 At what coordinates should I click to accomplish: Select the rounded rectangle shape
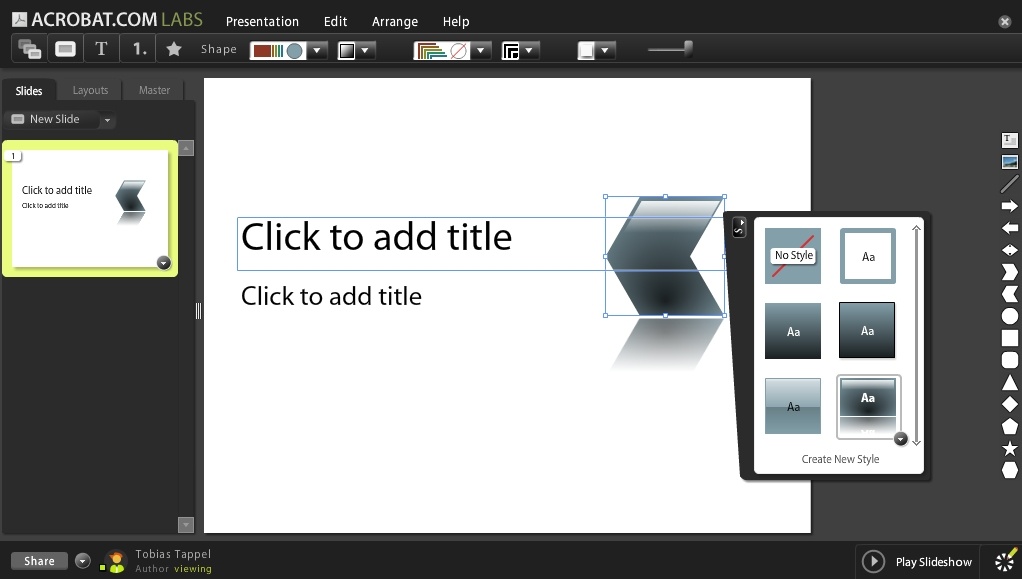coord(1010,360)
